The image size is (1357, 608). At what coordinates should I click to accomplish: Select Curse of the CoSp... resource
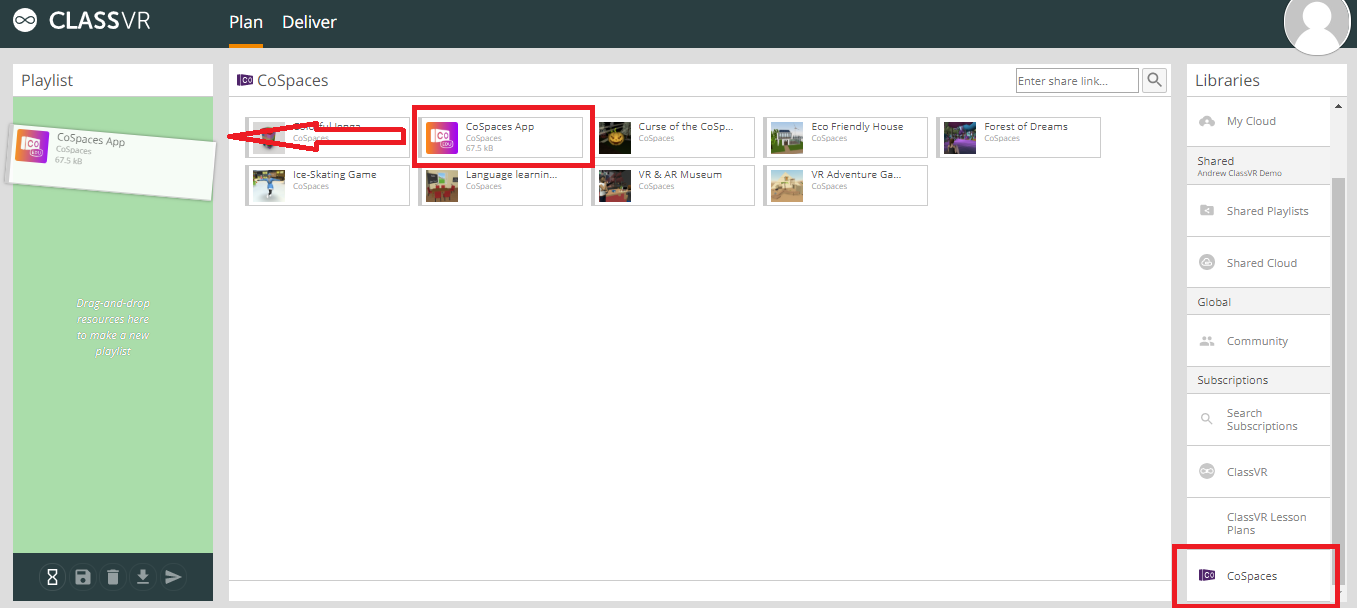coord(674,137)
